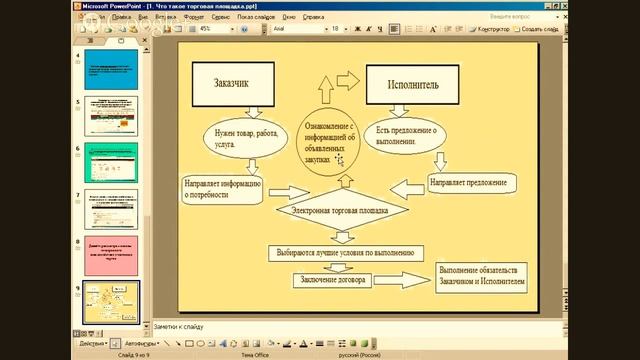Toggle Italic formatting (К)

369,29
